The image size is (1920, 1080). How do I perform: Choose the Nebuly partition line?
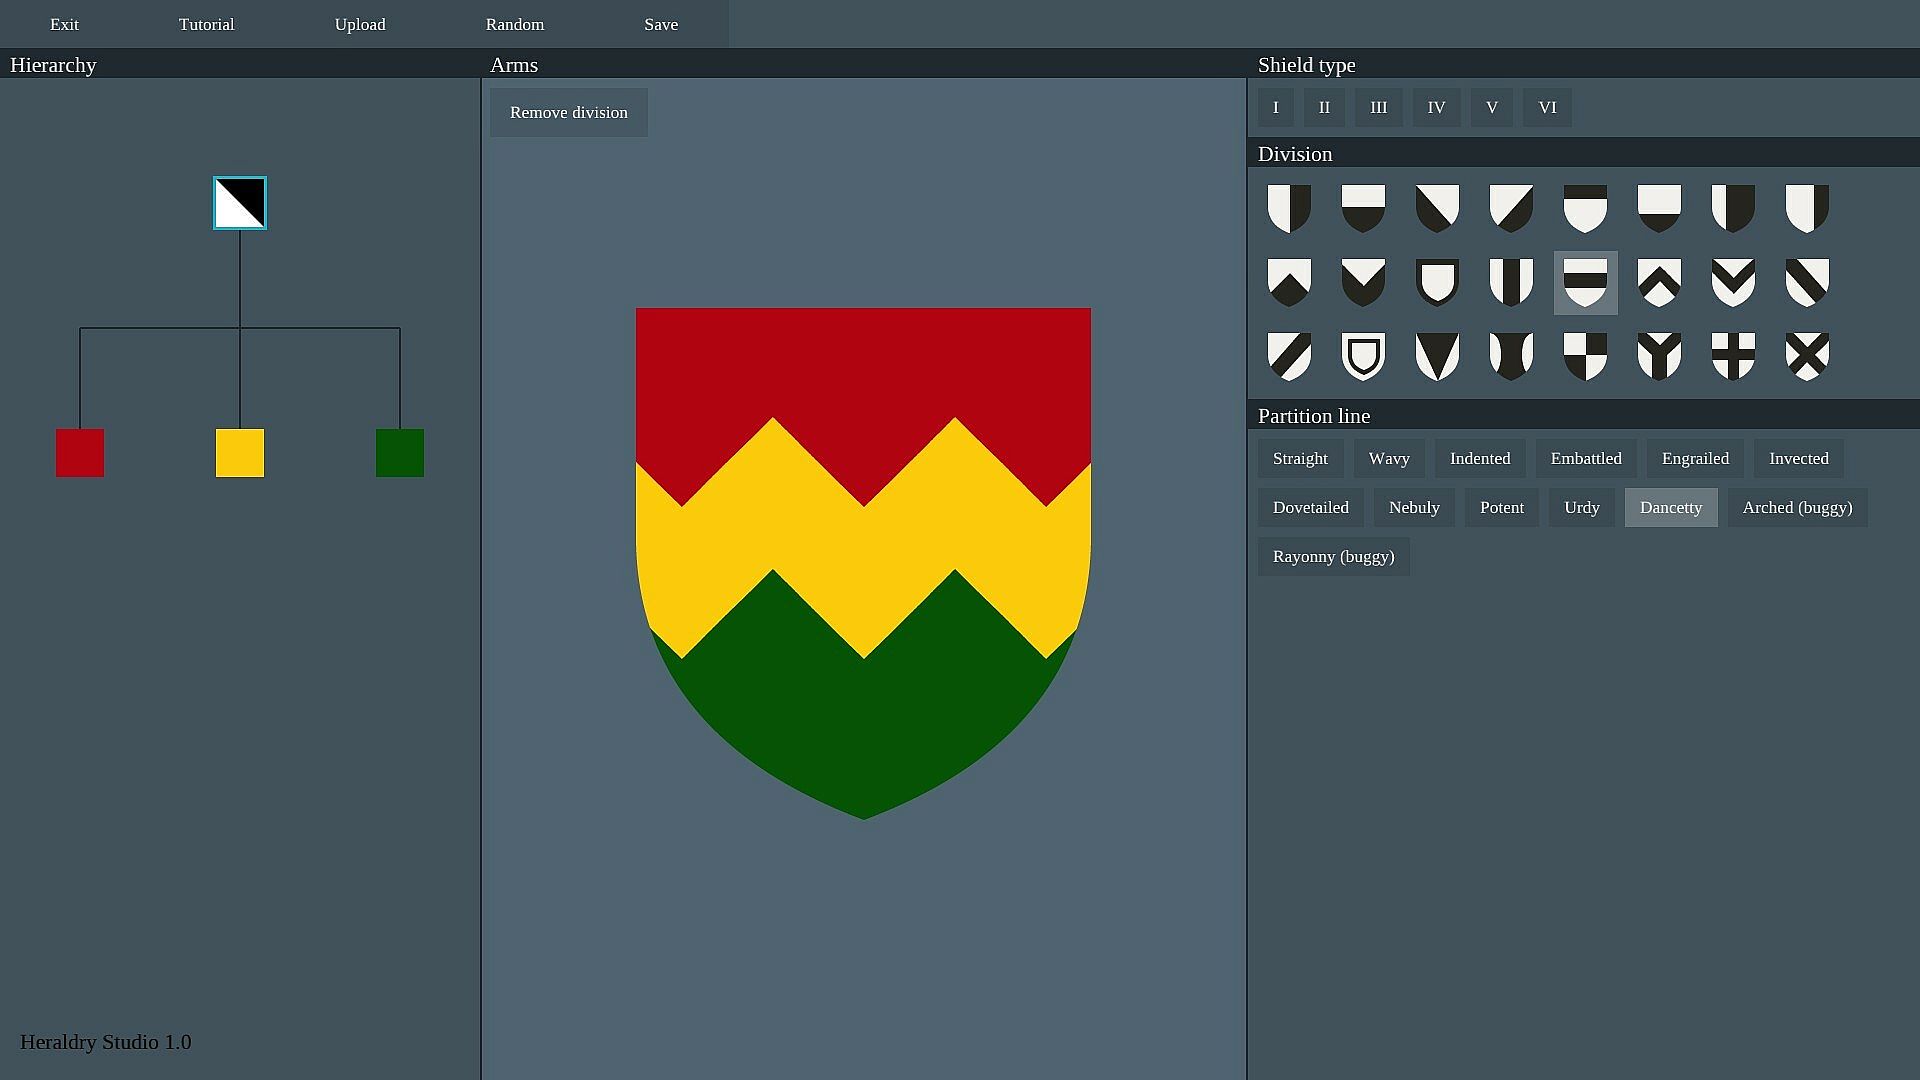(1414, 508)
